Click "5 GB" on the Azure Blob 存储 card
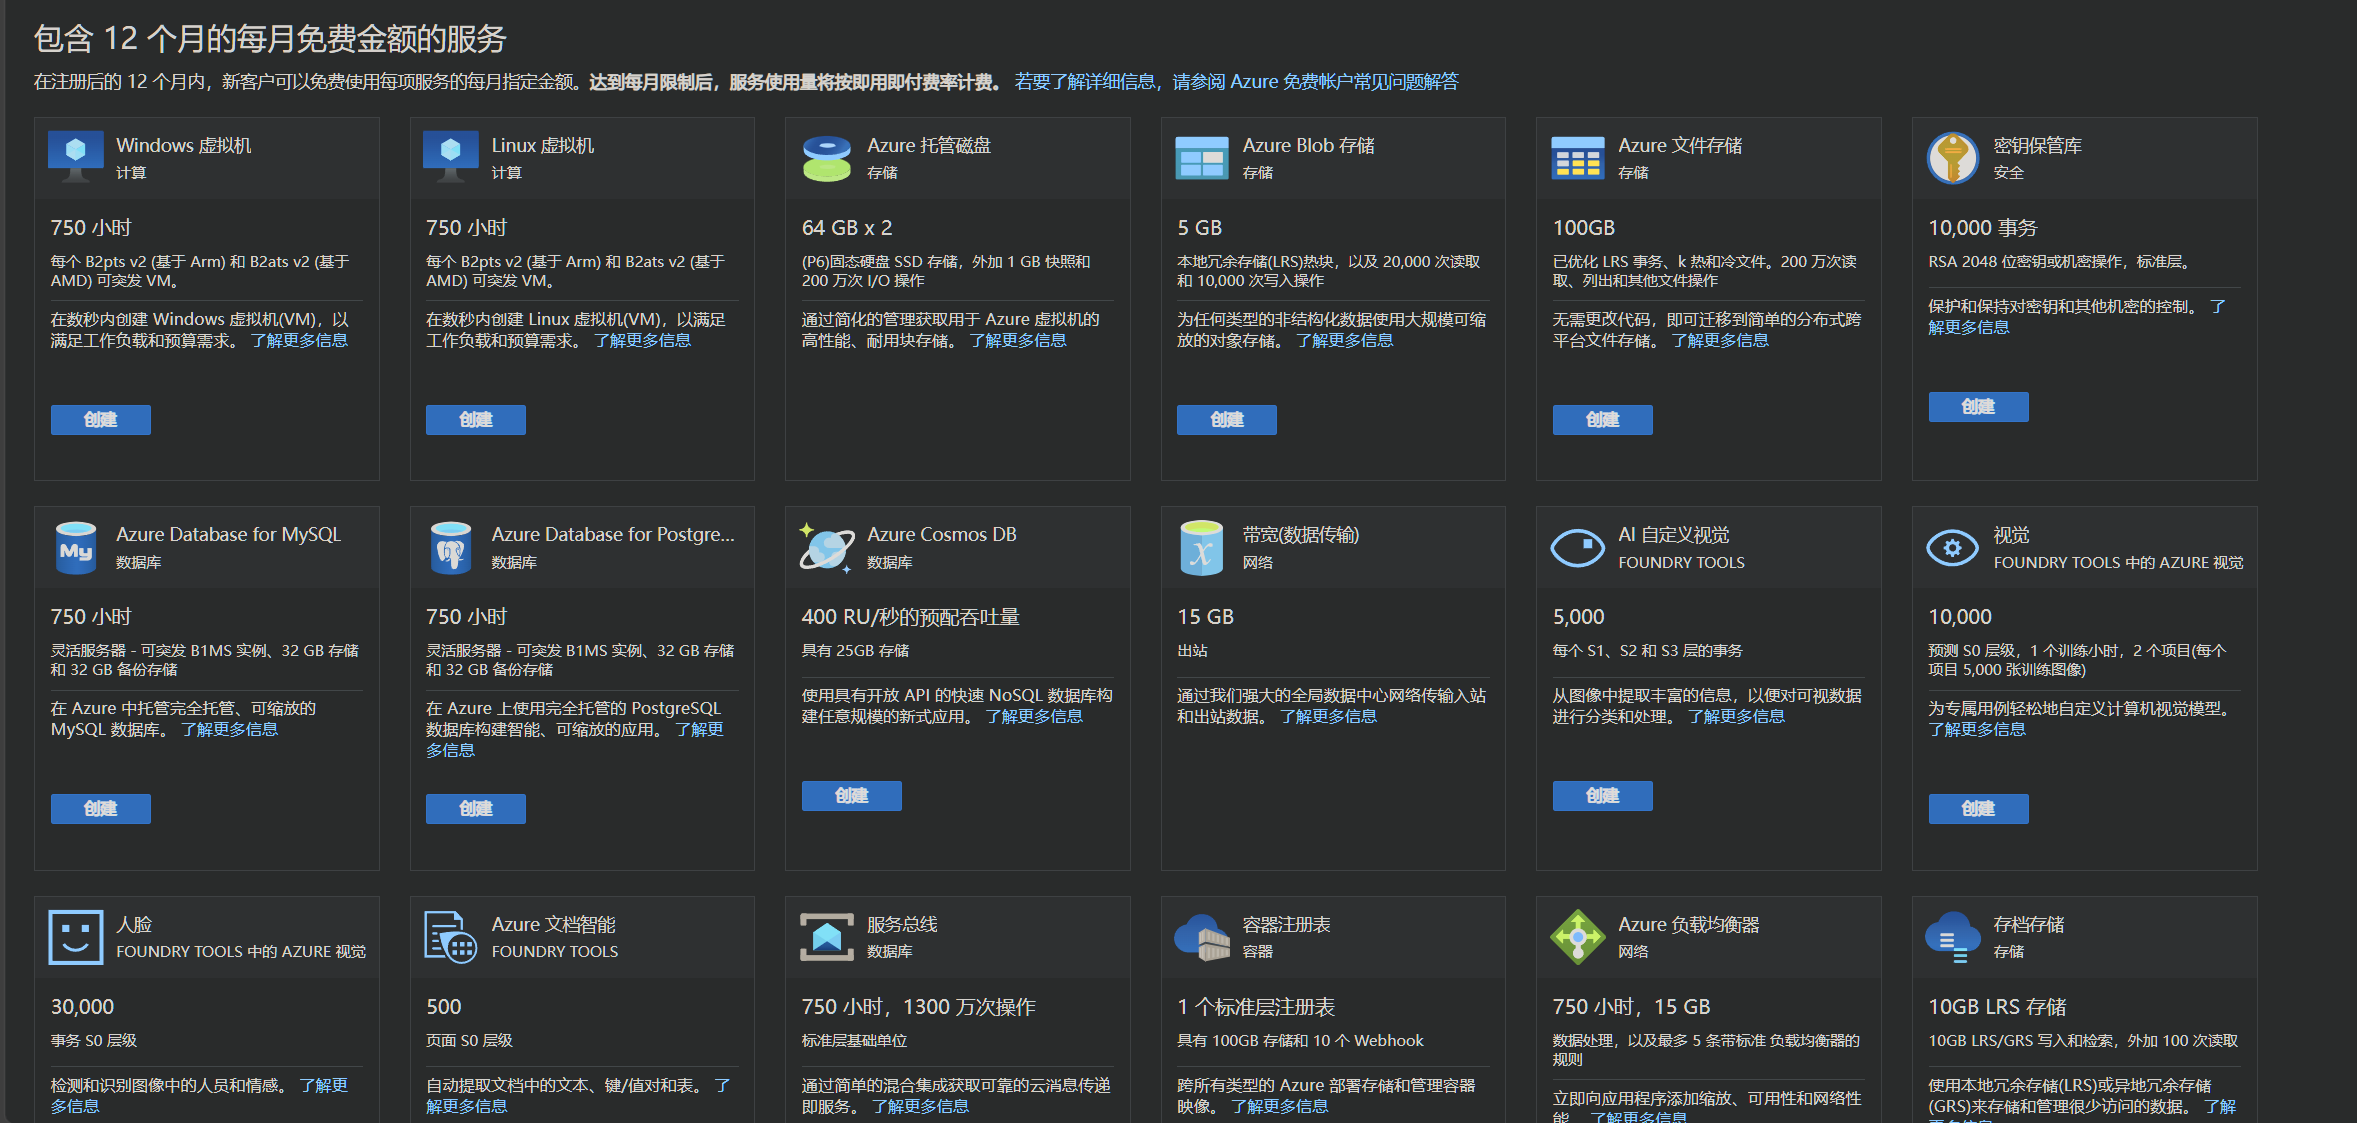The height and width of the screenshot is (1123, 2357). pyautogui.click(x=1200, y=228)
